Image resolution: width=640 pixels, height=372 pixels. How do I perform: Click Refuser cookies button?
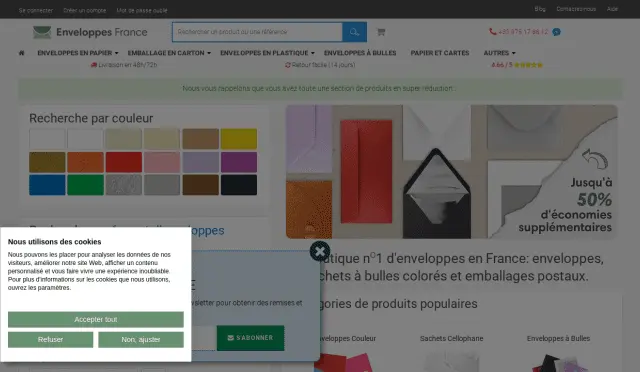pos(51,339)
